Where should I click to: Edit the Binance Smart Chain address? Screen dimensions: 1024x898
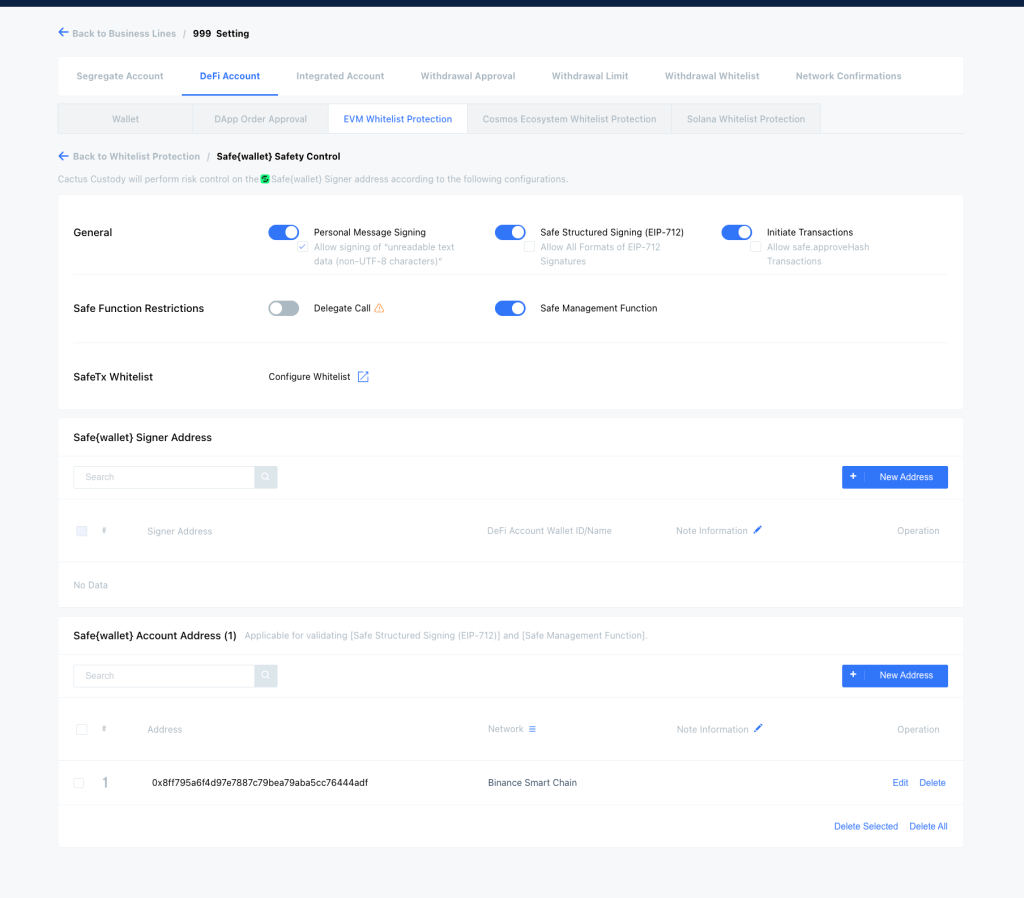900,783
